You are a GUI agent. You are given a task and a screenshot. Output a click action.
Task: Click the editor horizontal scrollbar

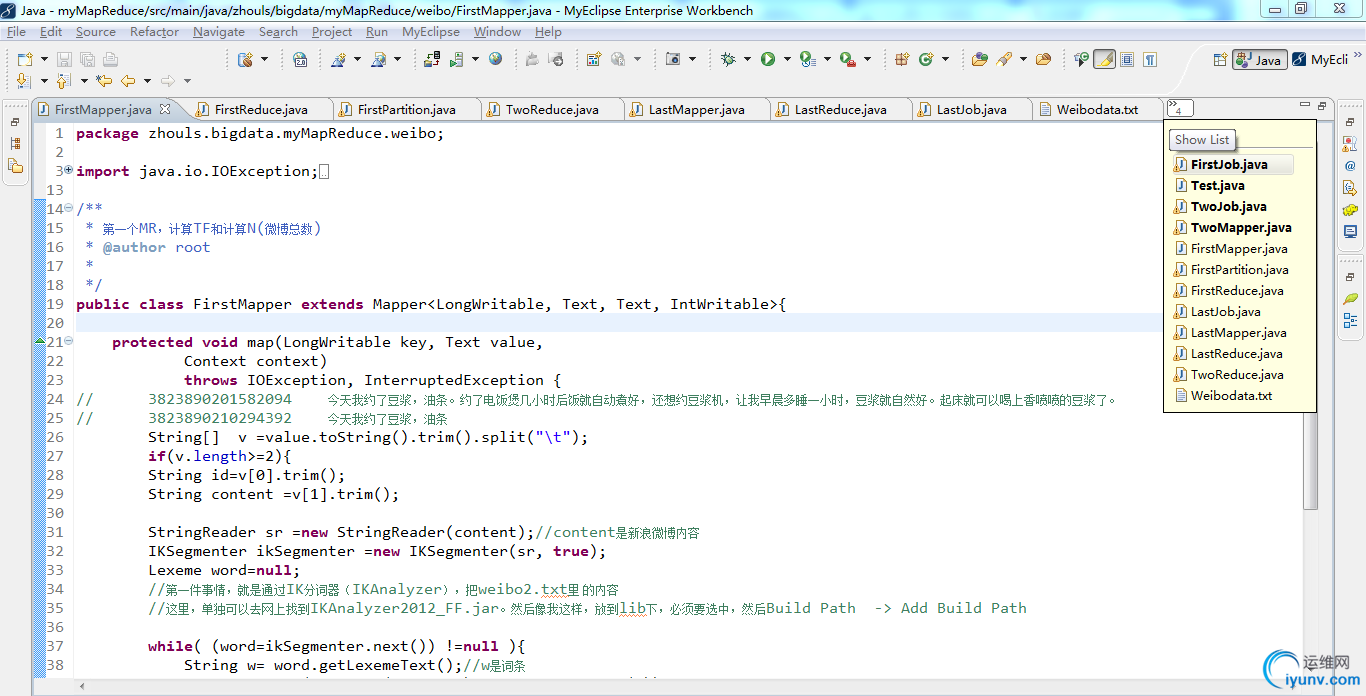pyautogui.click(x=668, y=686)
